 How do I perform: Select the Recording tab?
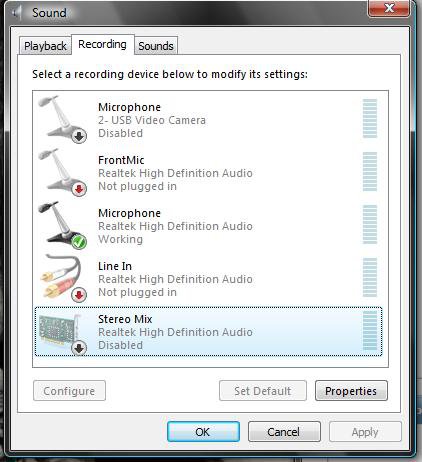click(x=103, y=44)
